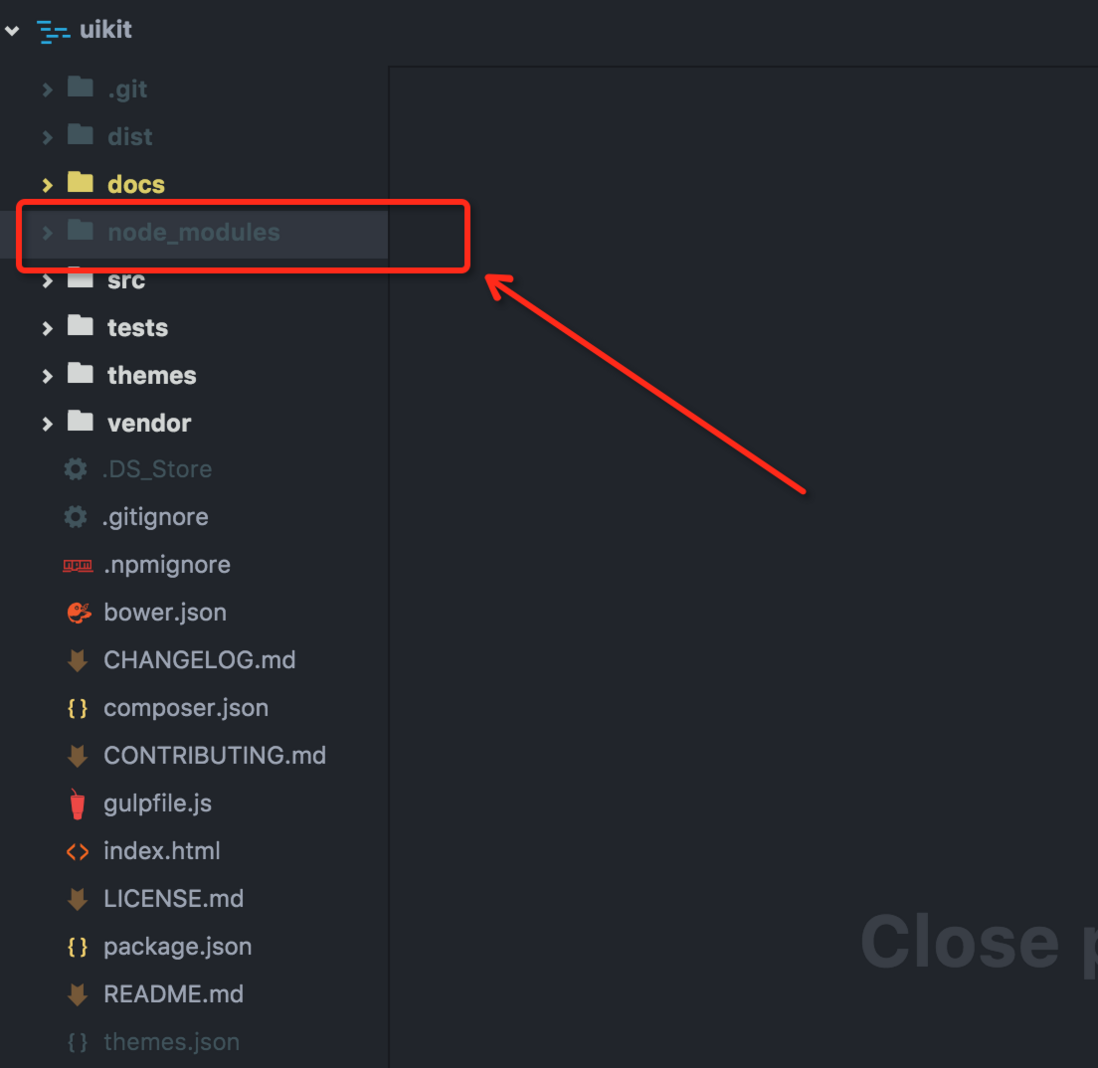Open CONTRIBUTING.md file
The height and width of the screenshot is (1068, 1098).
215,756
